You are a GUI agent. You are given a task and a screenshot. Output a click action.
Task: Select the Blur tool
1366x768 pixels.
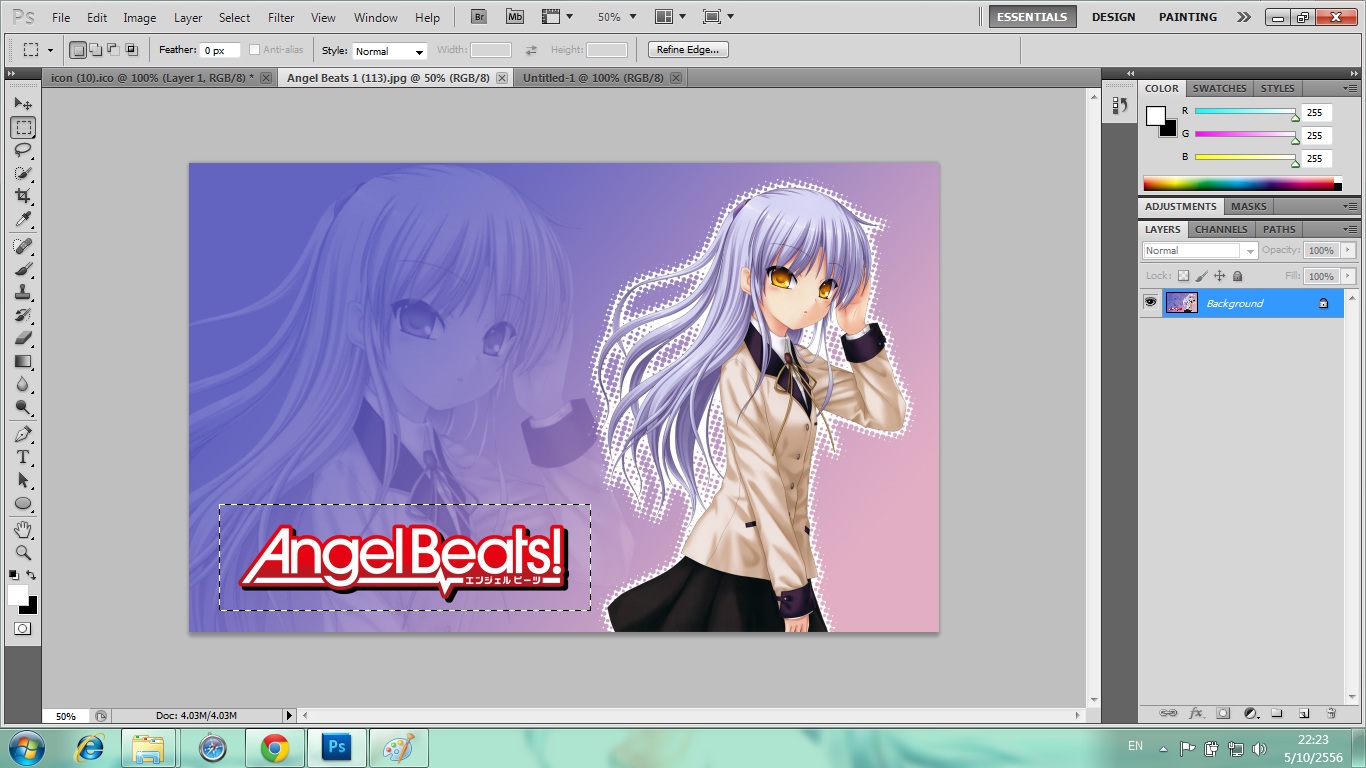(23, 384)
